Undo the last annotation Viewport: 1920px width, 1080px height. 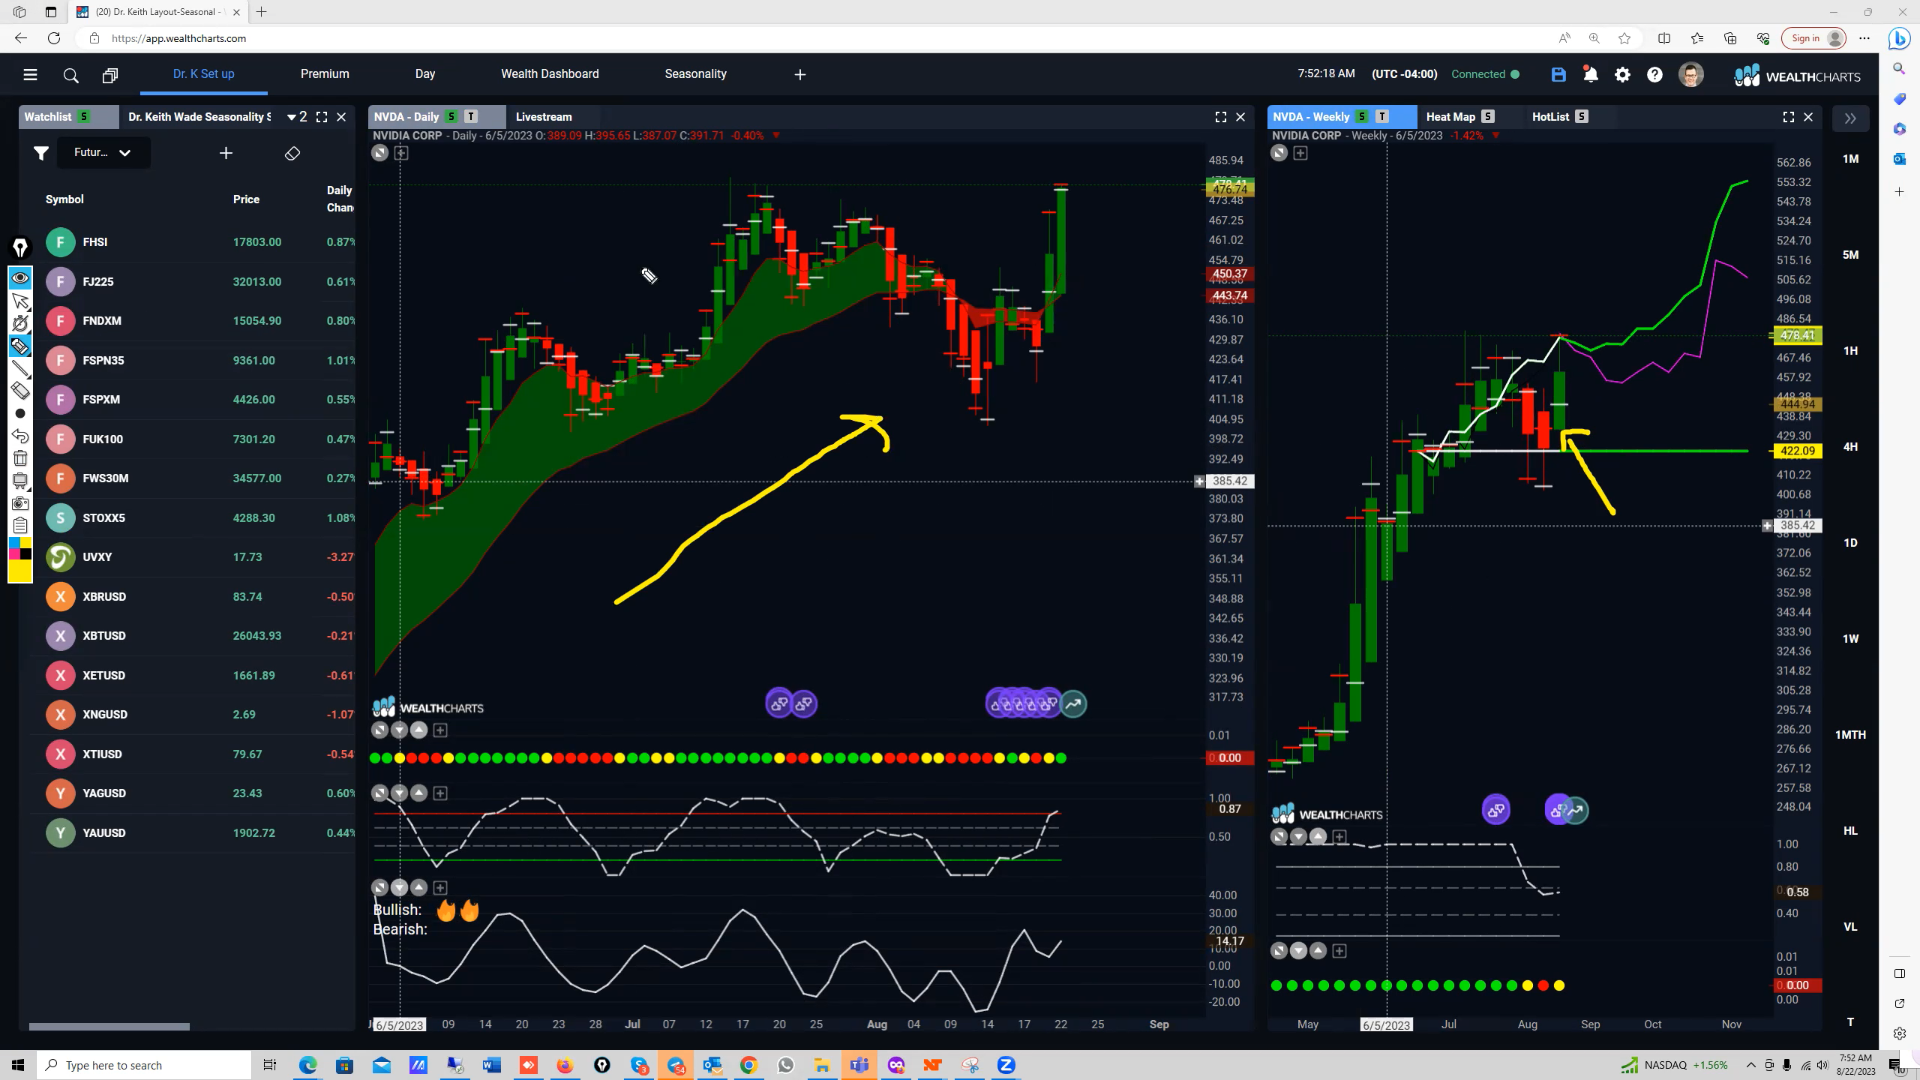[x=20, y=436]
